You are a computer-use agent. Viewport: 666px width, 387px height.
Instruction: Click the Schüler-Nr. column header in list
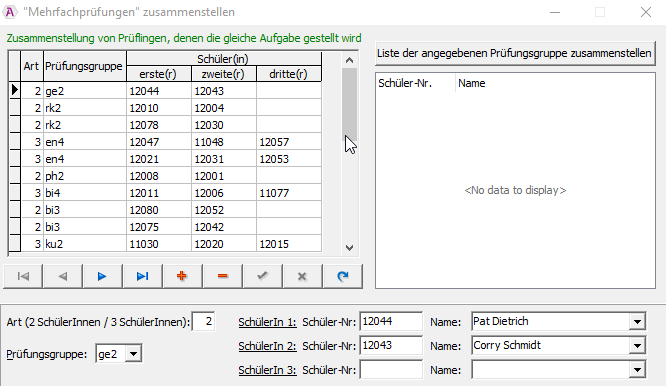coord(415,83)
